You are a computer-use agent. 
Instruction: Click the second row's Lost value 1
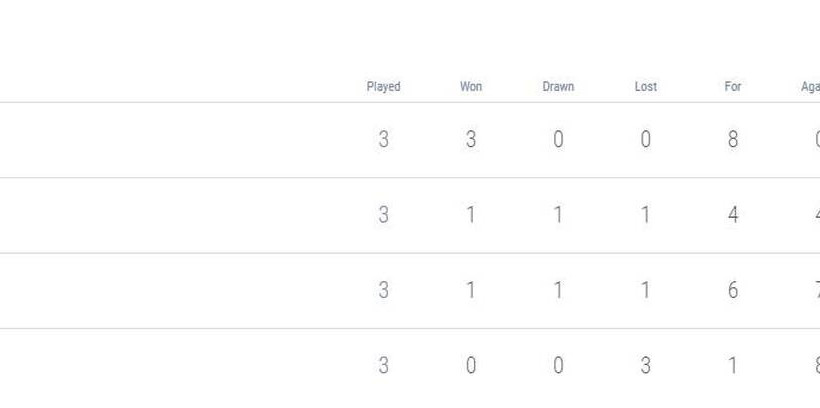tap(646, 215)
